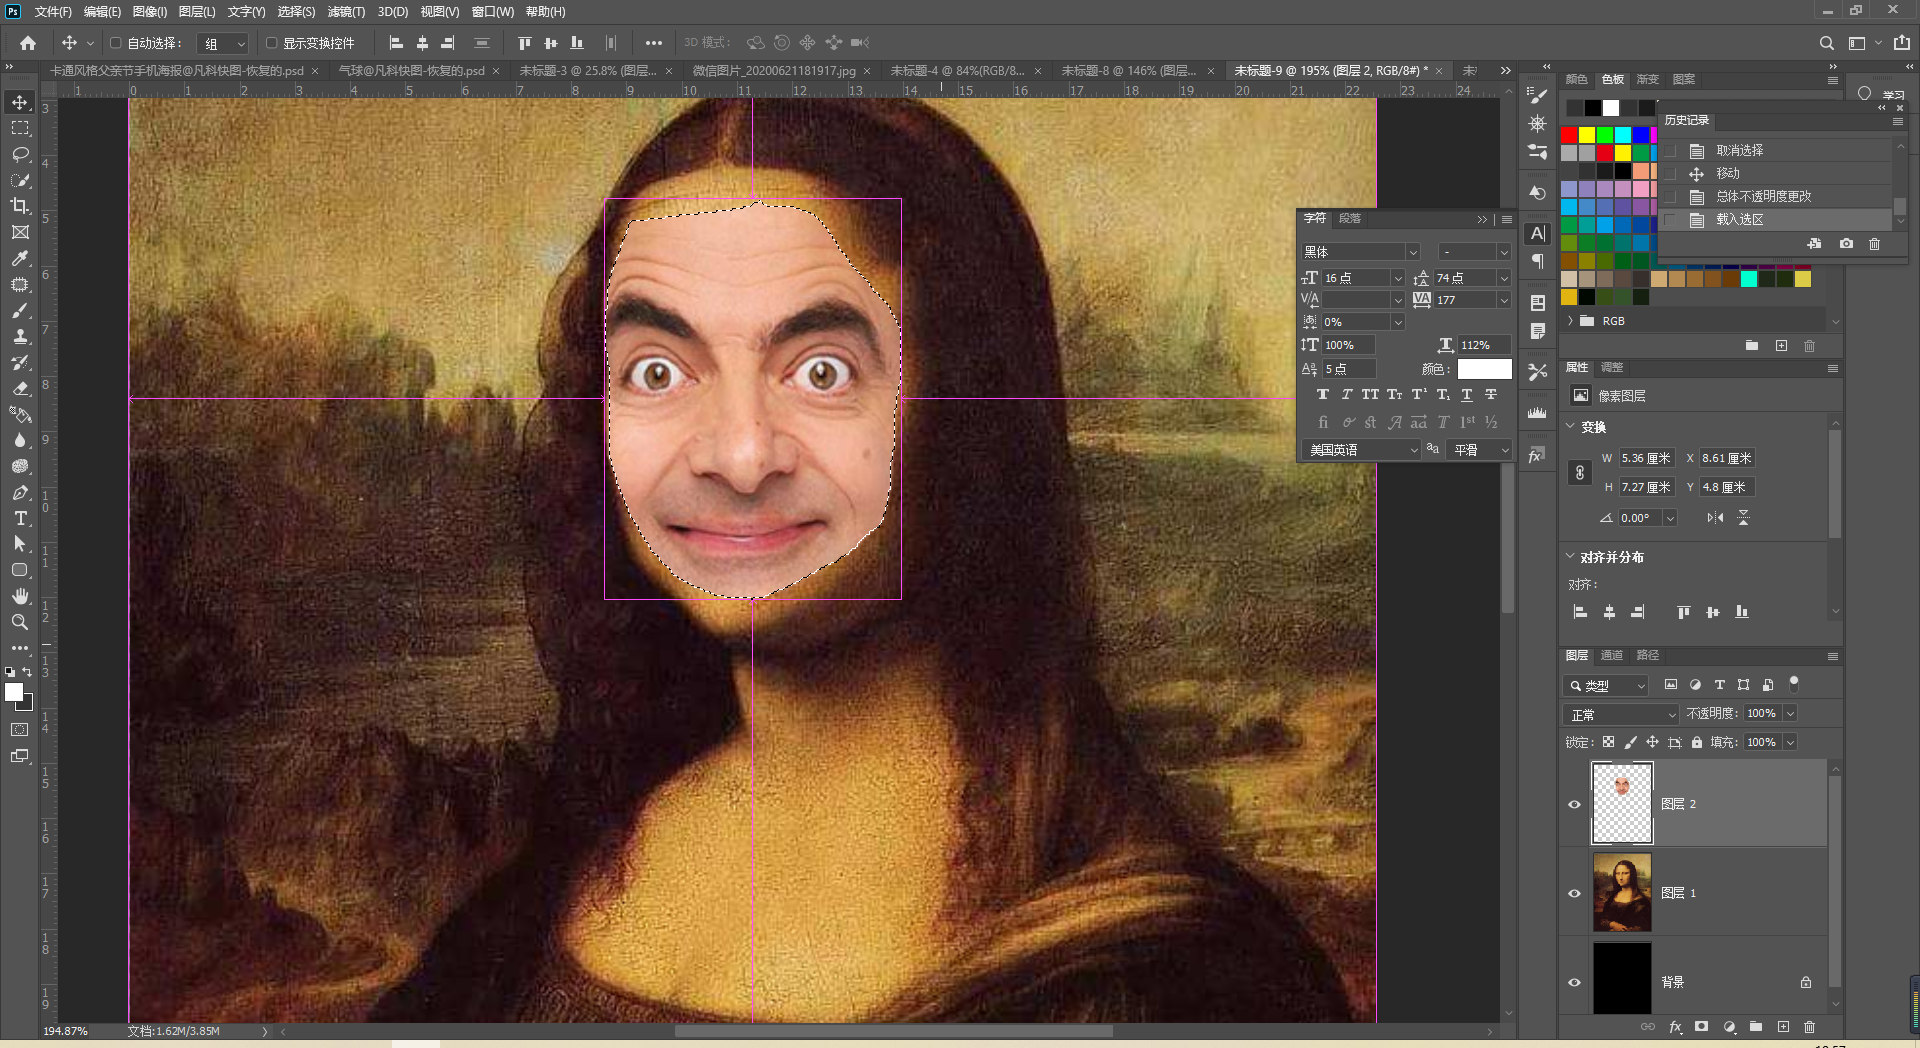The image size is (1920, 1048).
Task: Create a new layer from Layers panel
Action: point(1783,1027)
